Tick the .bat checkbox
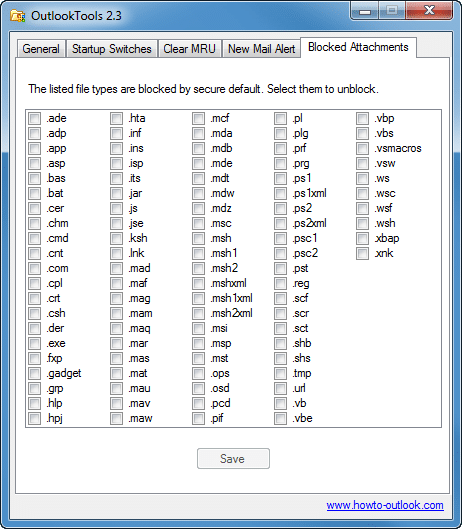462x529 pixels. [x=34, y=193]
